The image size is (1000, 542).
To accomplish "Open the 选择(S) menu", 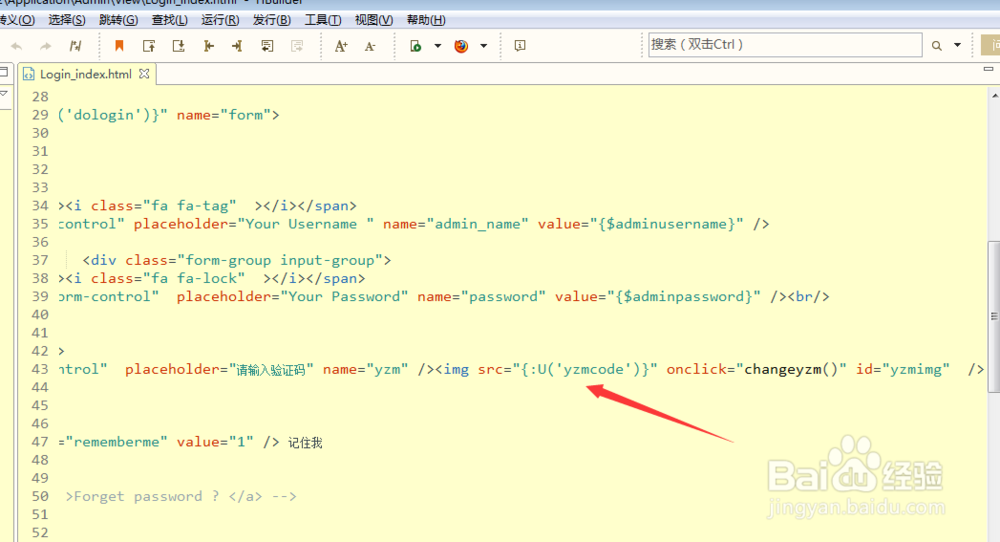I will (x=66, y=20).
